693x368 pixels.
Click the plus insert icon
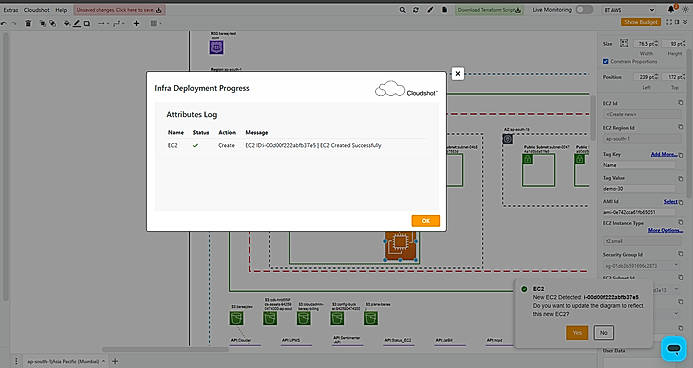pos(137,23)
